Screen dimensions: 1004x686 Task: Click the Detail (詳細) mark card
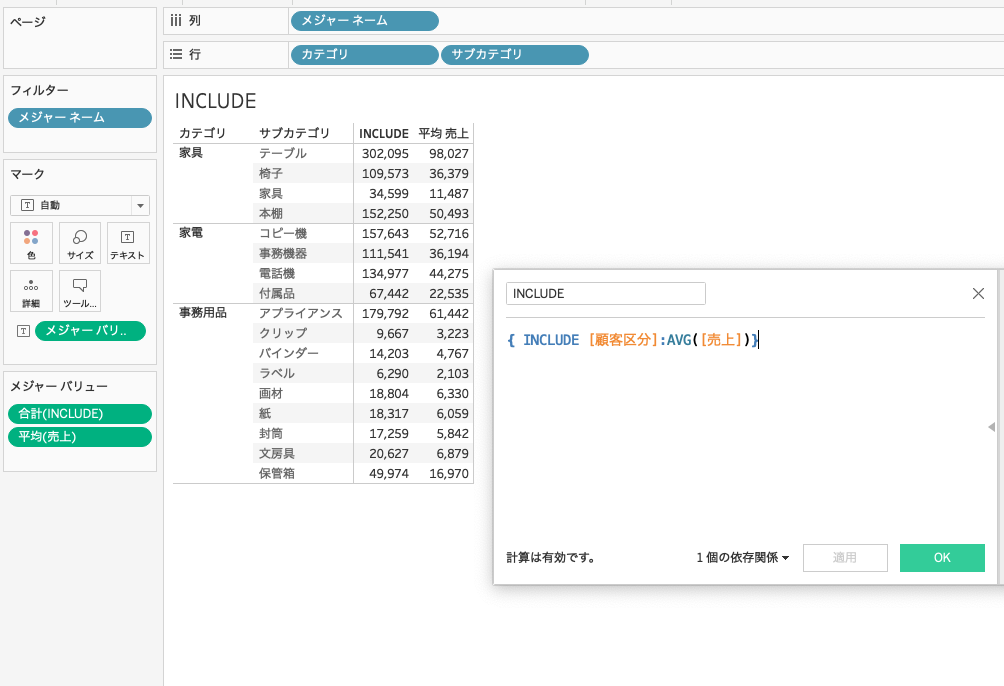click(31, 291)
